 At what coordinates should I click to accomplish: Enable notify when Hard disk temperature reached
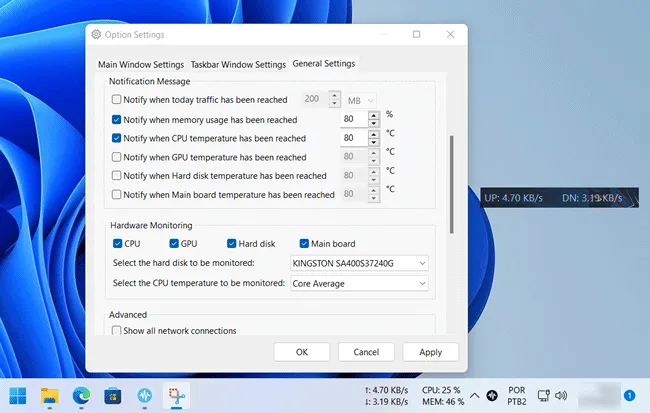pos(116,175)
